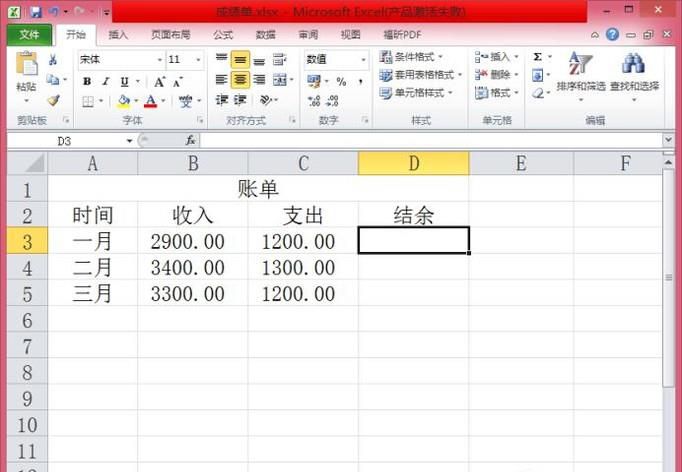682x472 pixels.
Task: Switch to the Formulas (公式) tab
Action: click(223, 34)
